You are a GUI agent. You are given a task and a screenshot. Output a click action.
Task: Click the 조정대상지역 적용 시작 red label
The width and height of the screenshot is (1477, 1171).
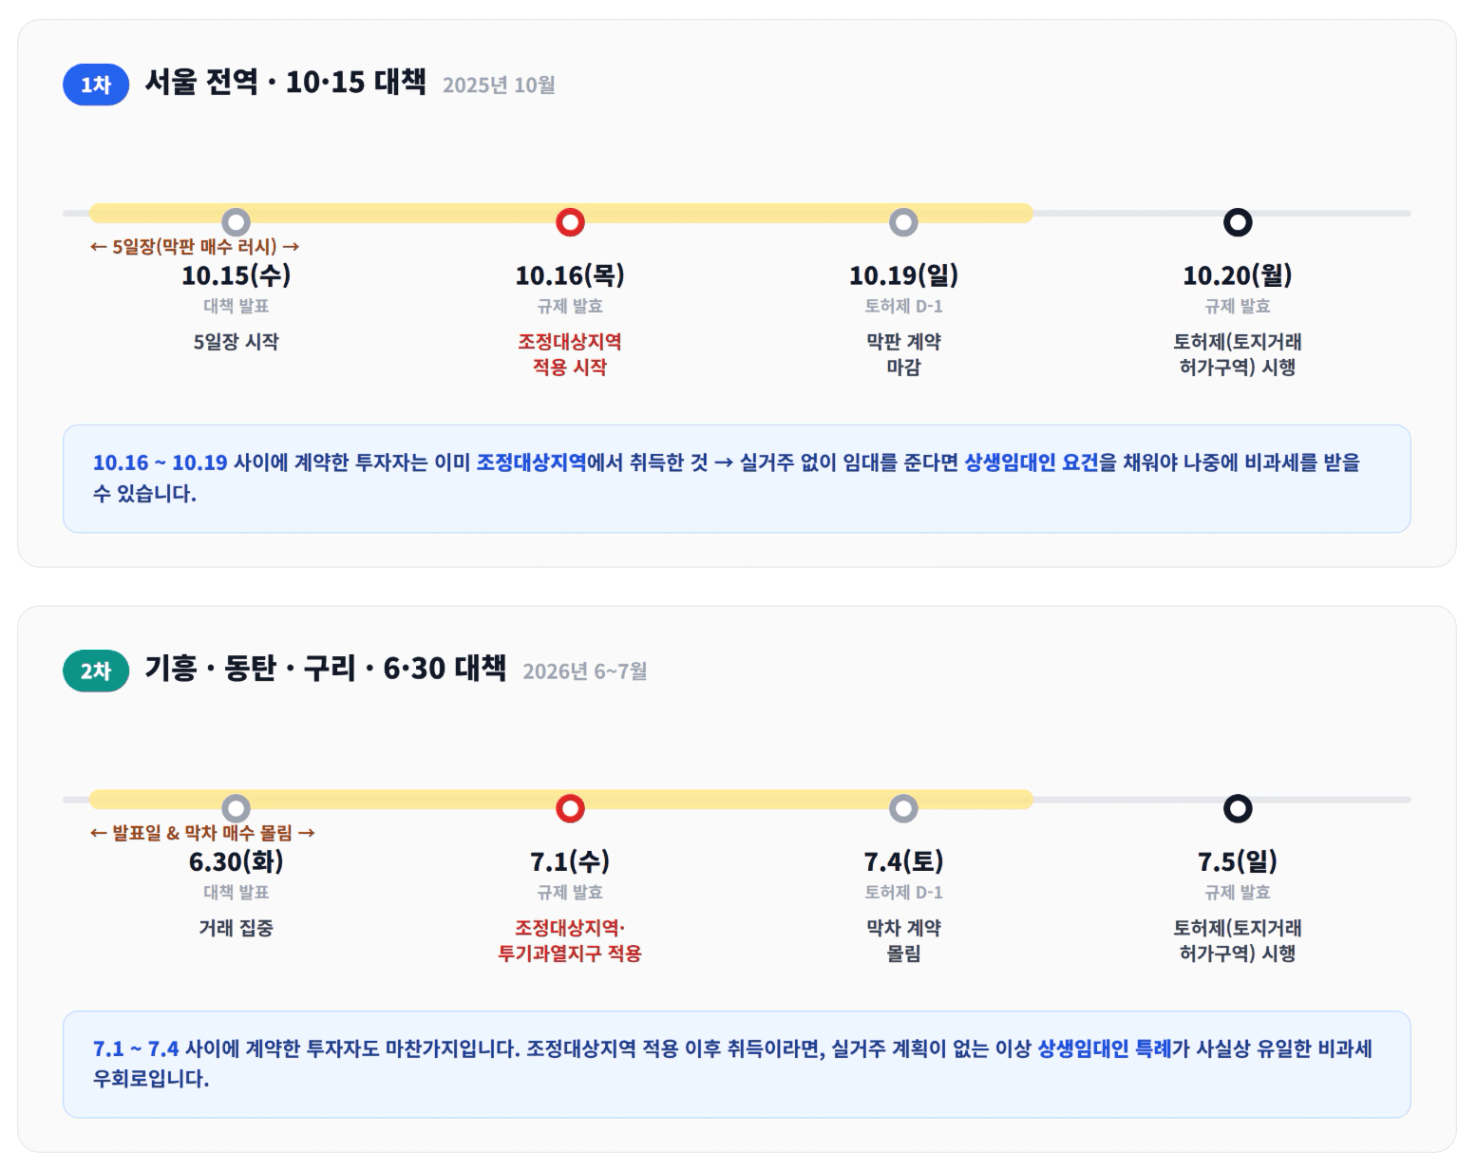[570, 354]
